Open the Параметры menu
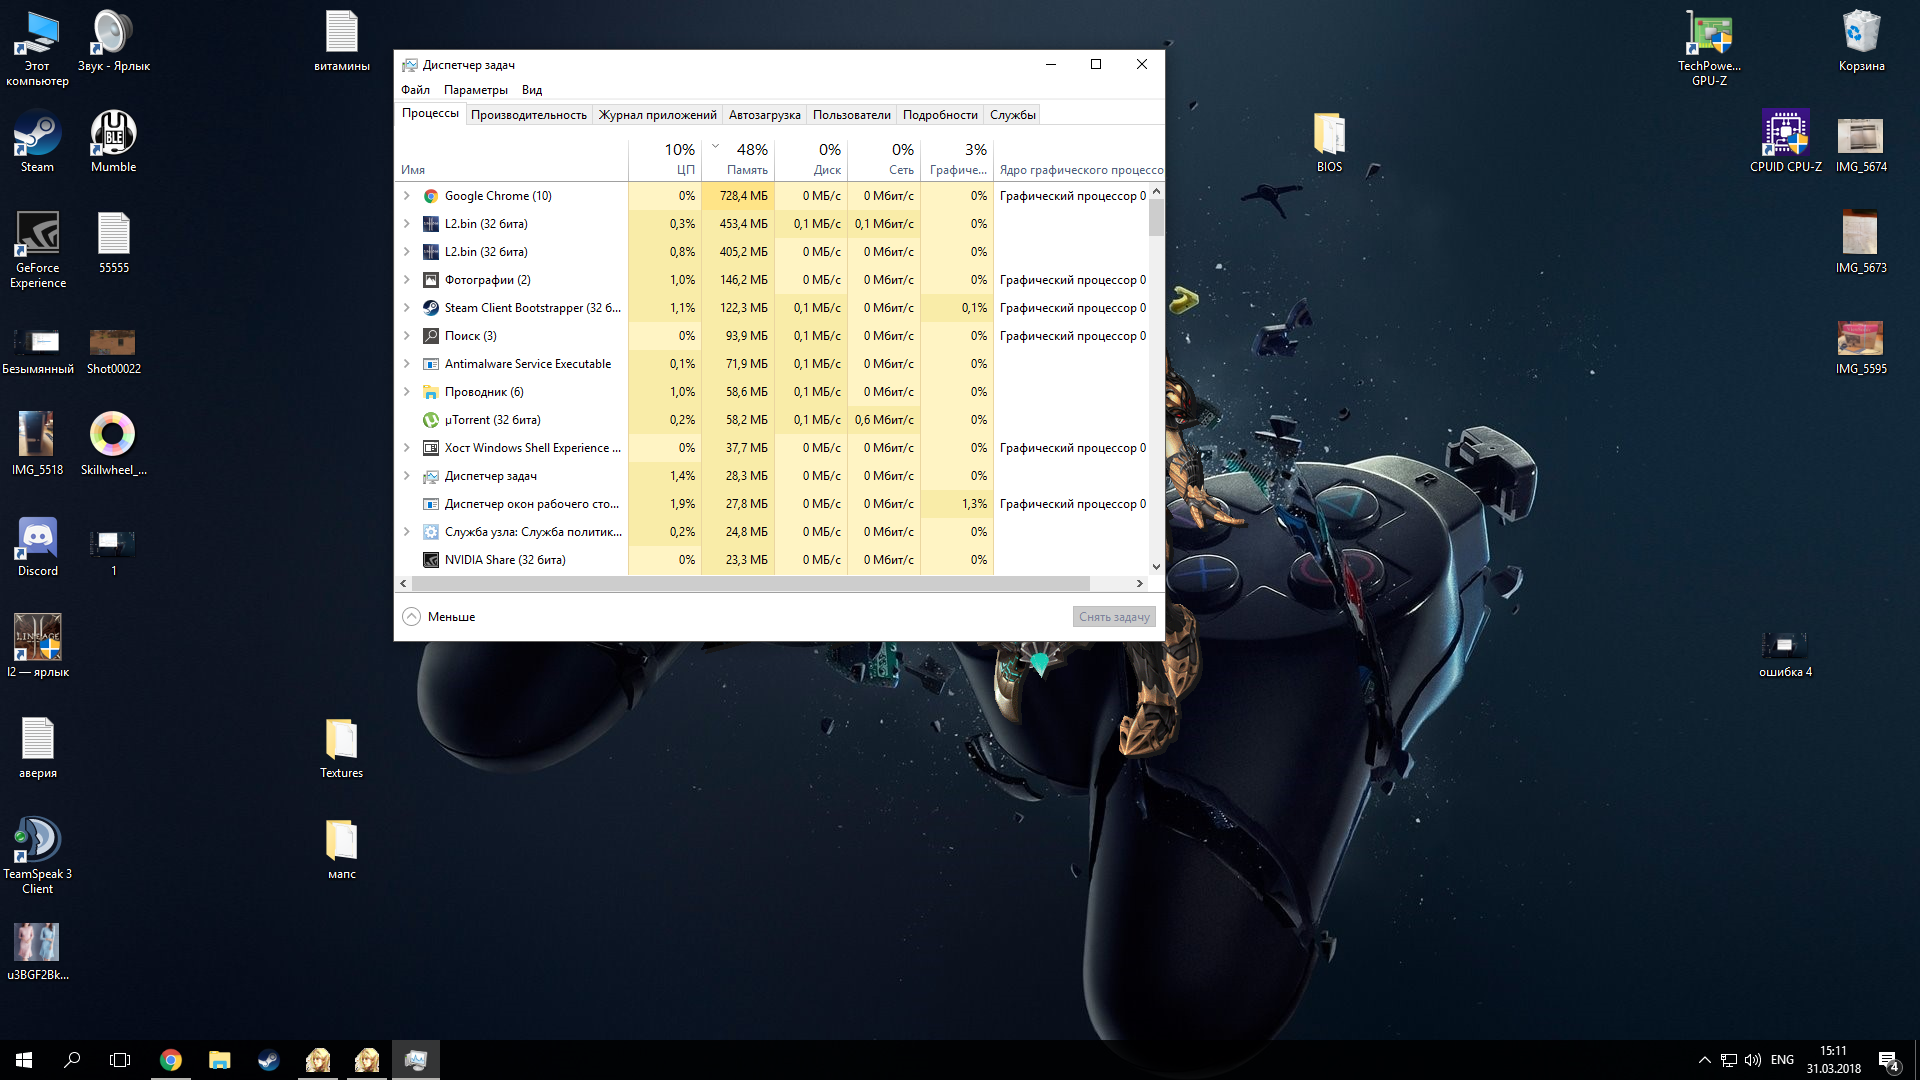Image resolution: width=1920 pixels, height=1080 pixels. click(475, 90)
